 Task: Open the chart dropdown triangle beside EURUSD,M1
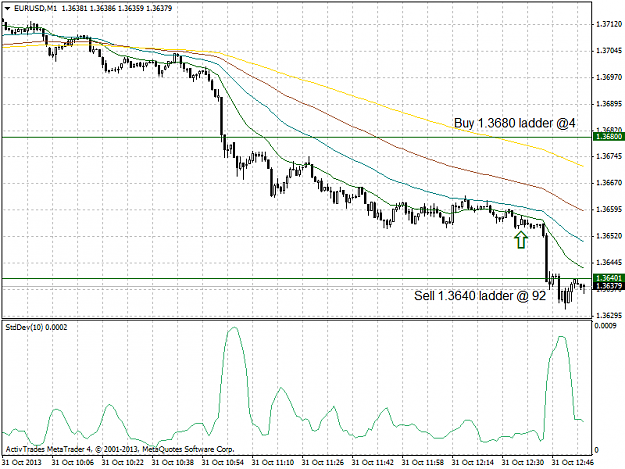[x=8, y=8]
